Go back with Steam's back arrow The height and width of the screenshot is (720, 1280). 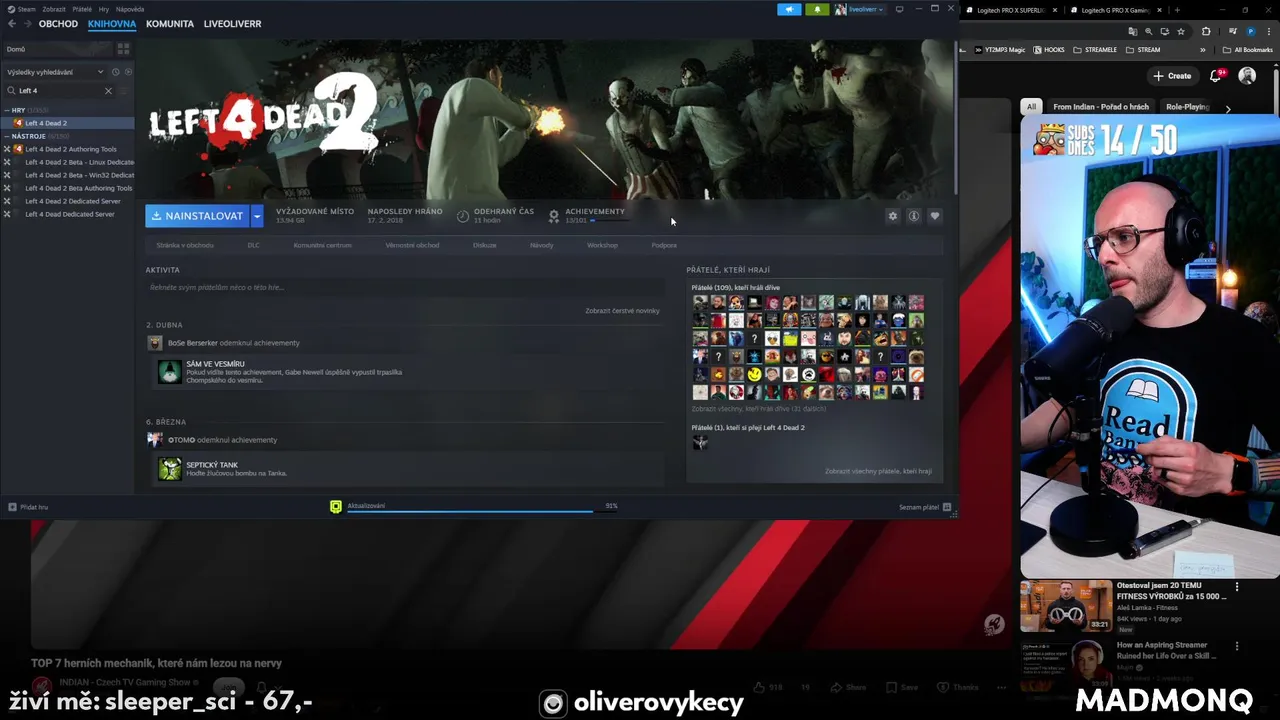[11, 23]
